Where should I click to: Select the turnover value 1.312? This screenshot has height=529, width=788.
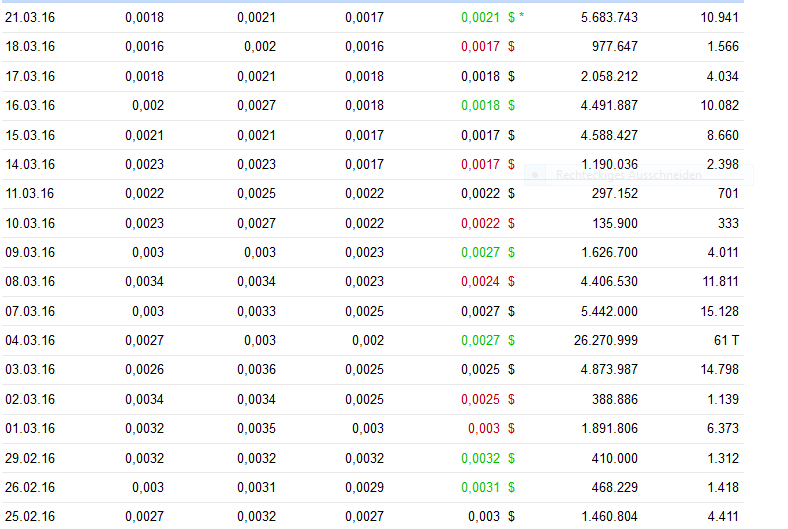click(723, 458)
